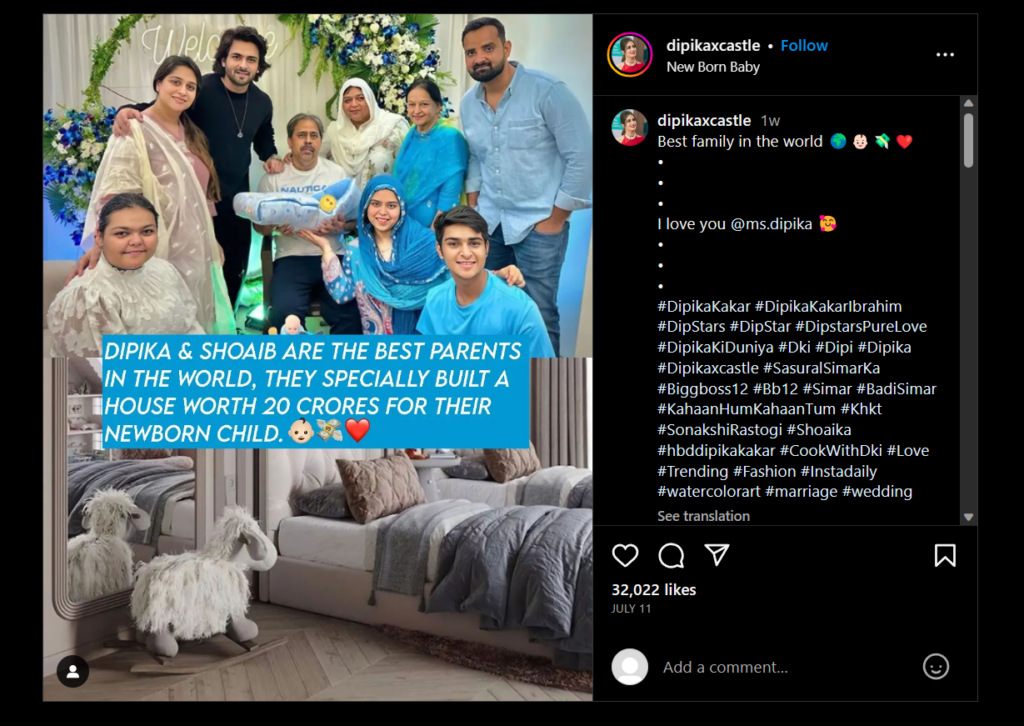Share post using the paper plane icon
1024x726 pixels.
pyautogui.click(x=716, y=555)
